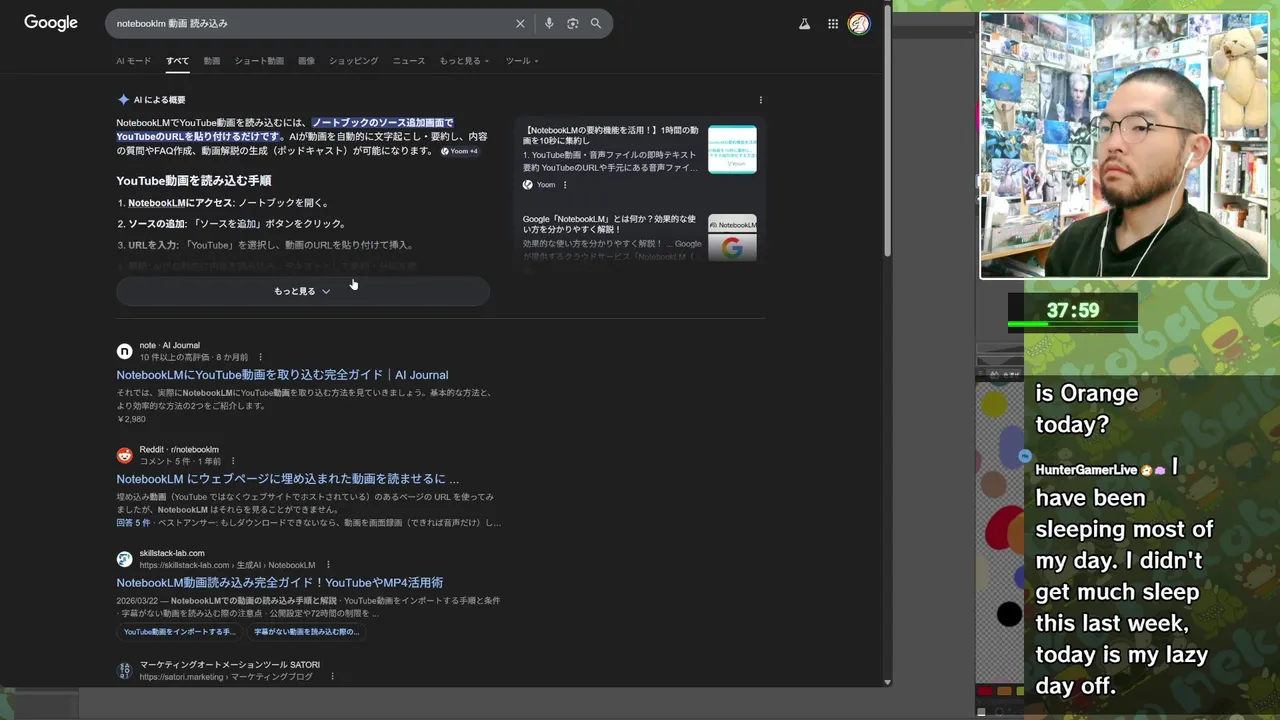The width and height of the screenshot is (1280, 720).
Task: Switch to AI モード tab
Action: [x=134, y=61]
